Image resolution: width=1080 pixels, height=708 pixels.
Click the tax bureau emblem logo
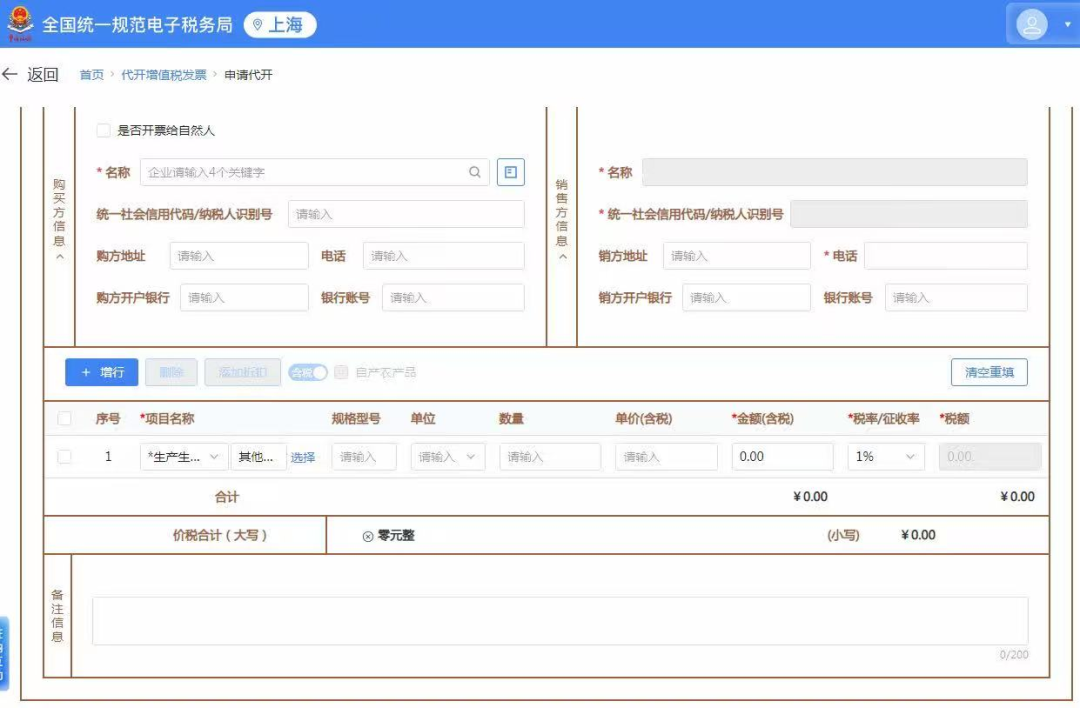coord(20,24)
